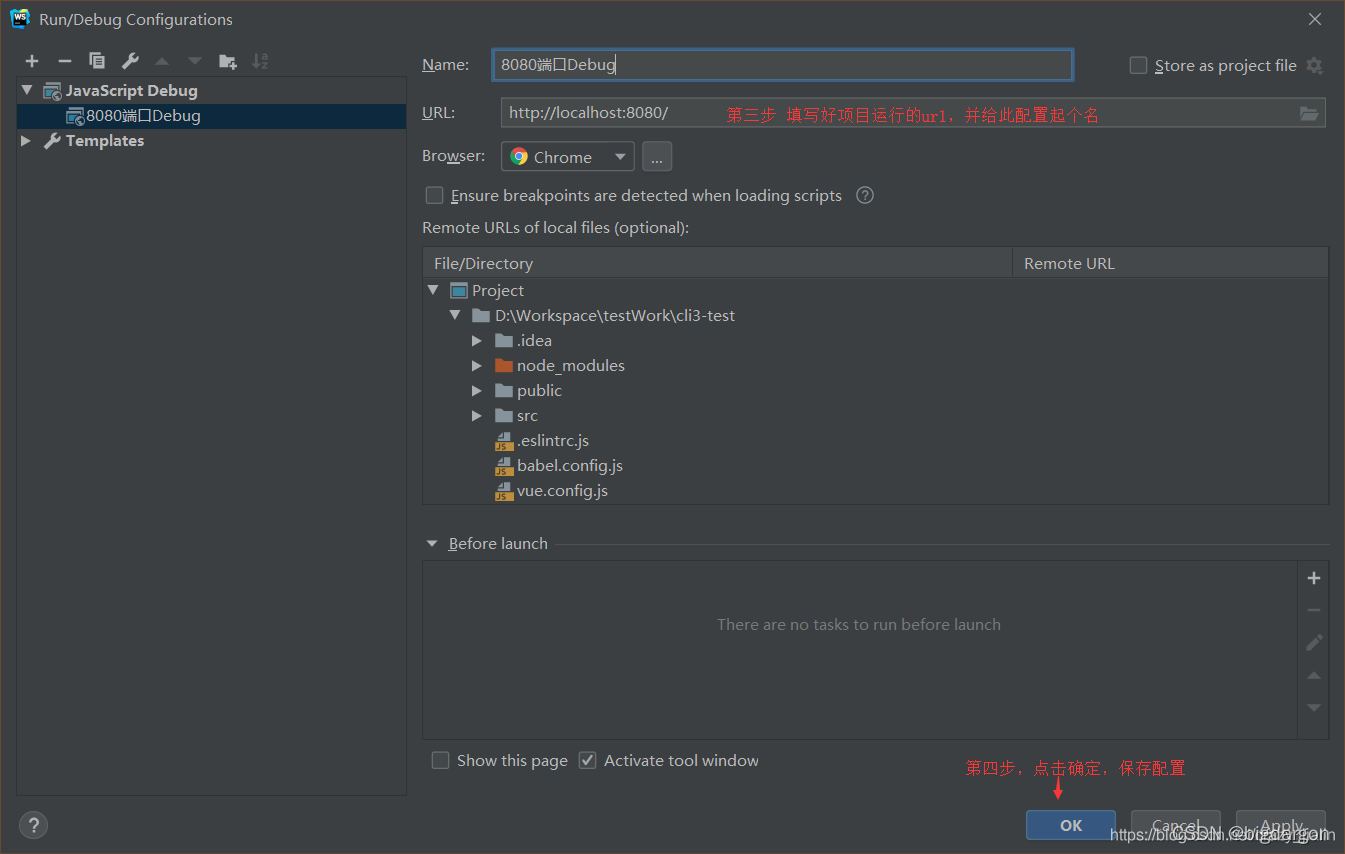Open the Browser dropdown showing Chrome
Image resolution: width=1345 pixels, height=854 pixels.
(x=567, y=156)
